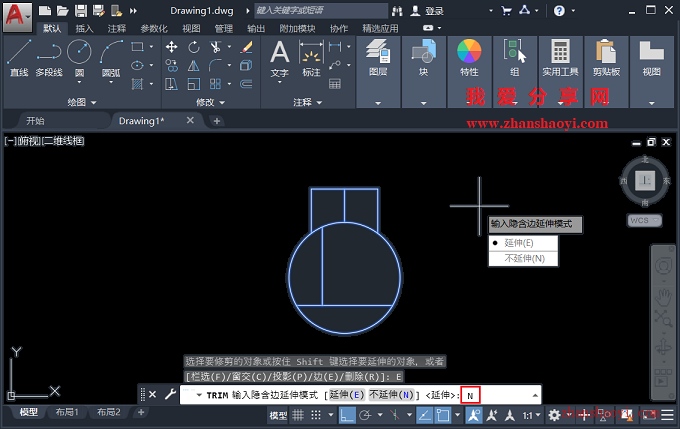
Task: Toggle isometric drafting in status bar
Action: [395, 416]
